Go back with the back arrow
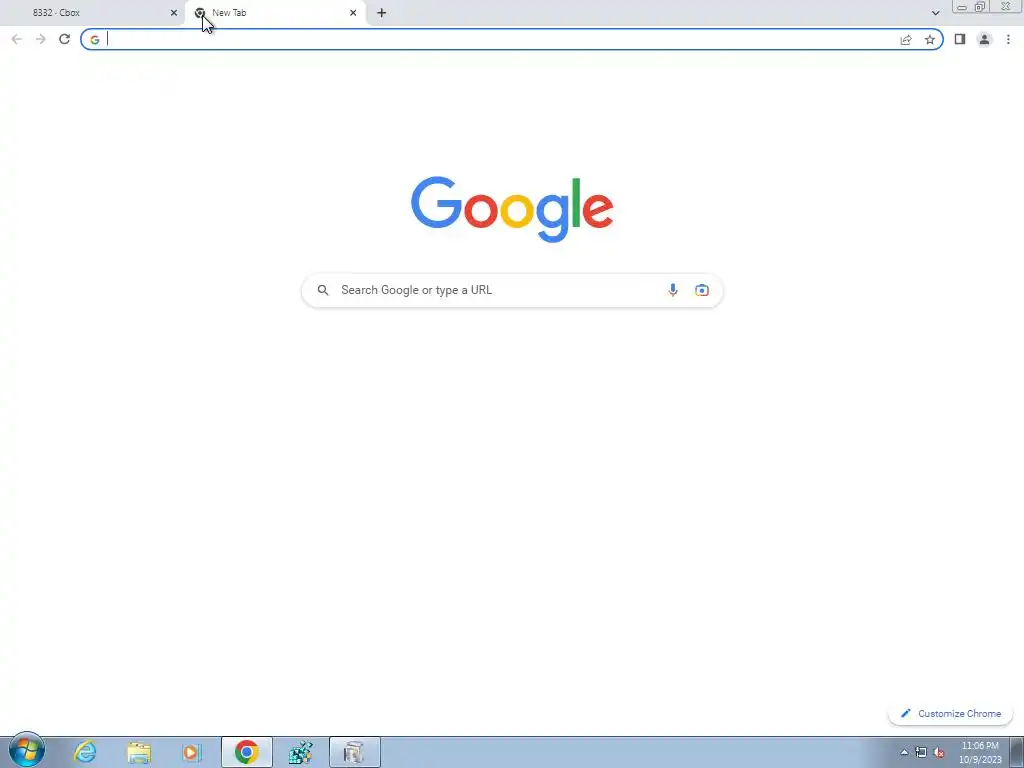Image resolution: width=1024 pixels, height=768 pixels. point(17,39)
